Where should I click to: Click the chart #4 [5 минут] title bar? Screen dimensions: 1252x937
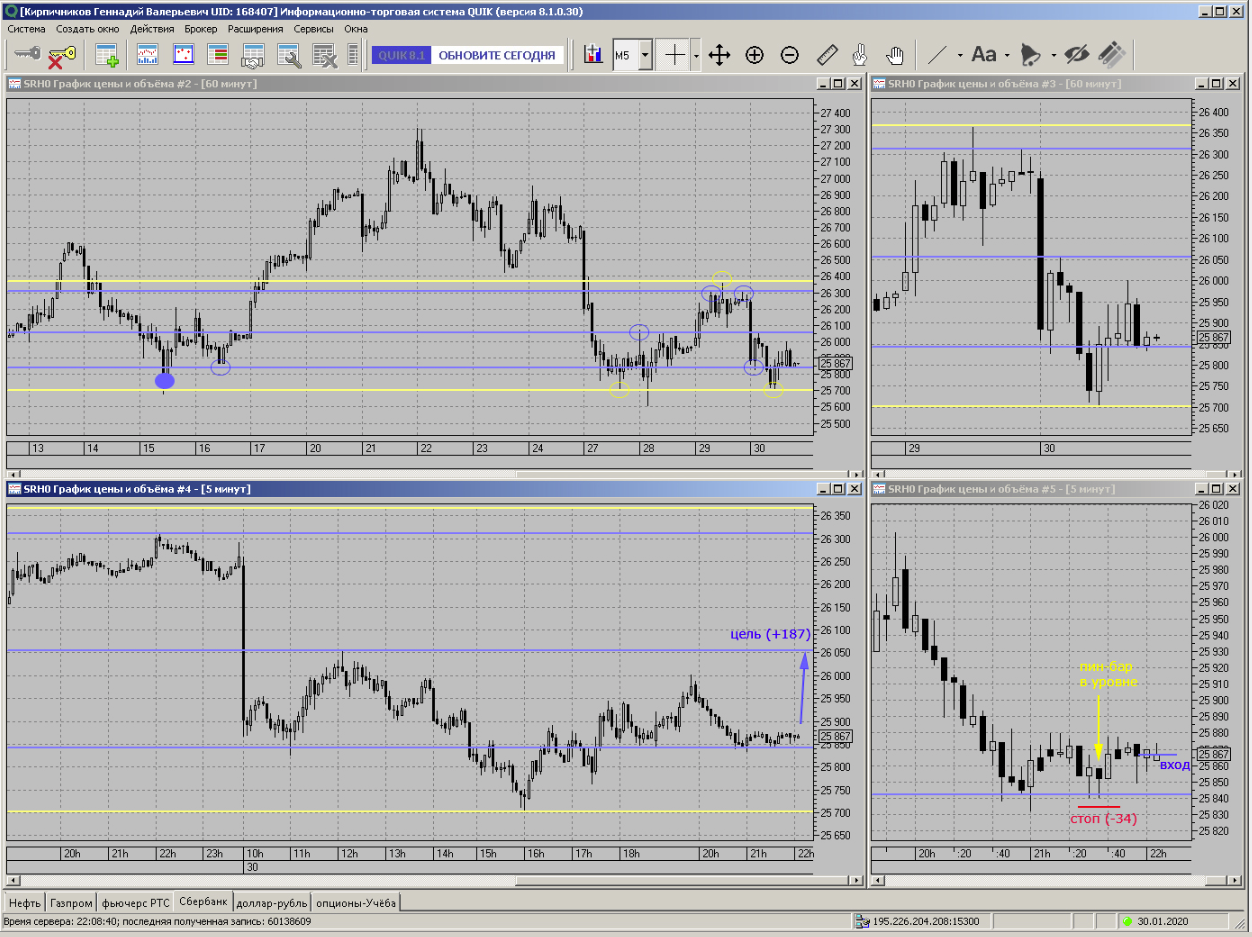tap(434, 489)
